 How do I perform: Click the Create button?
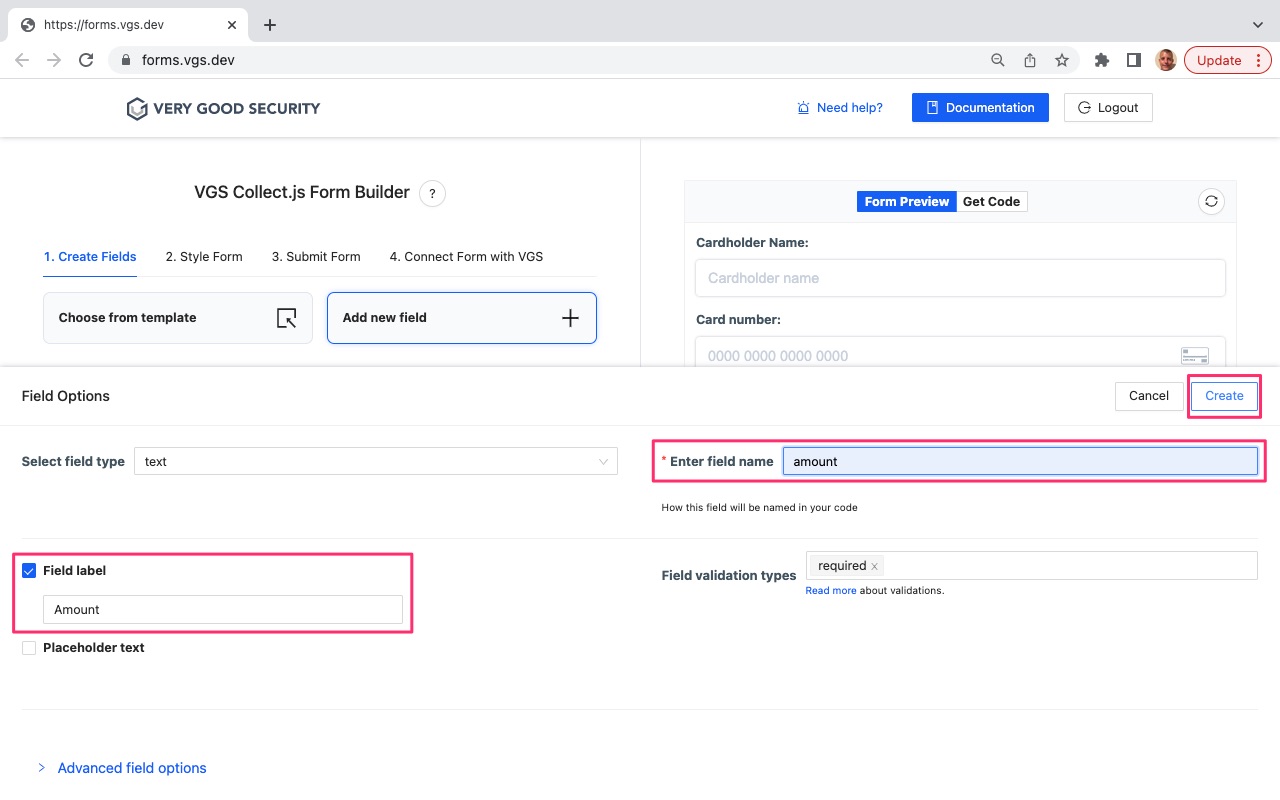(1224, 396)
